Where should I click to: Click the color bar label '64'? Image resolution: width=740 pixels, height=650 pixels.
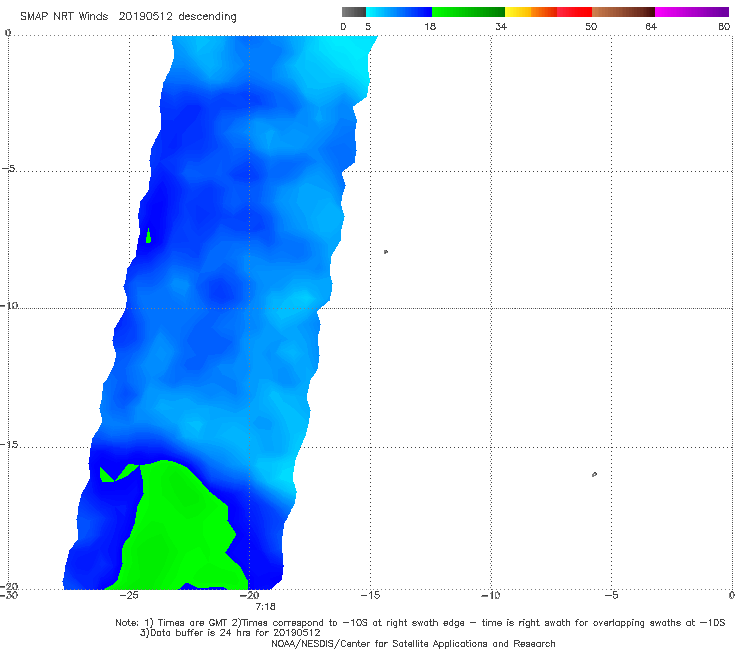651,26
